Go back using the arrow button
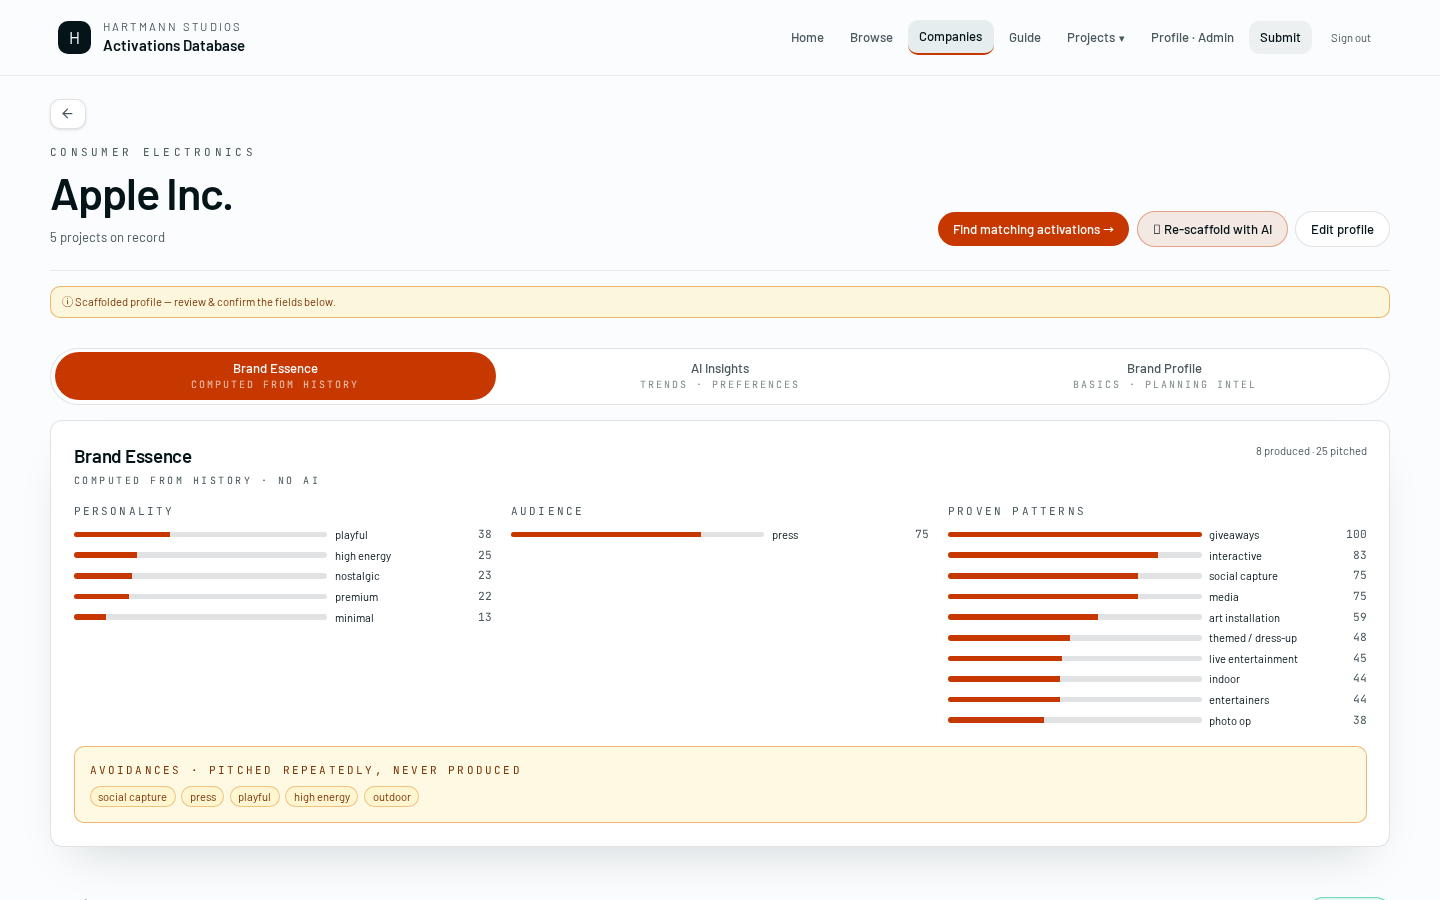This screenshot has height=900, width=1440. [x=68, y=114]
